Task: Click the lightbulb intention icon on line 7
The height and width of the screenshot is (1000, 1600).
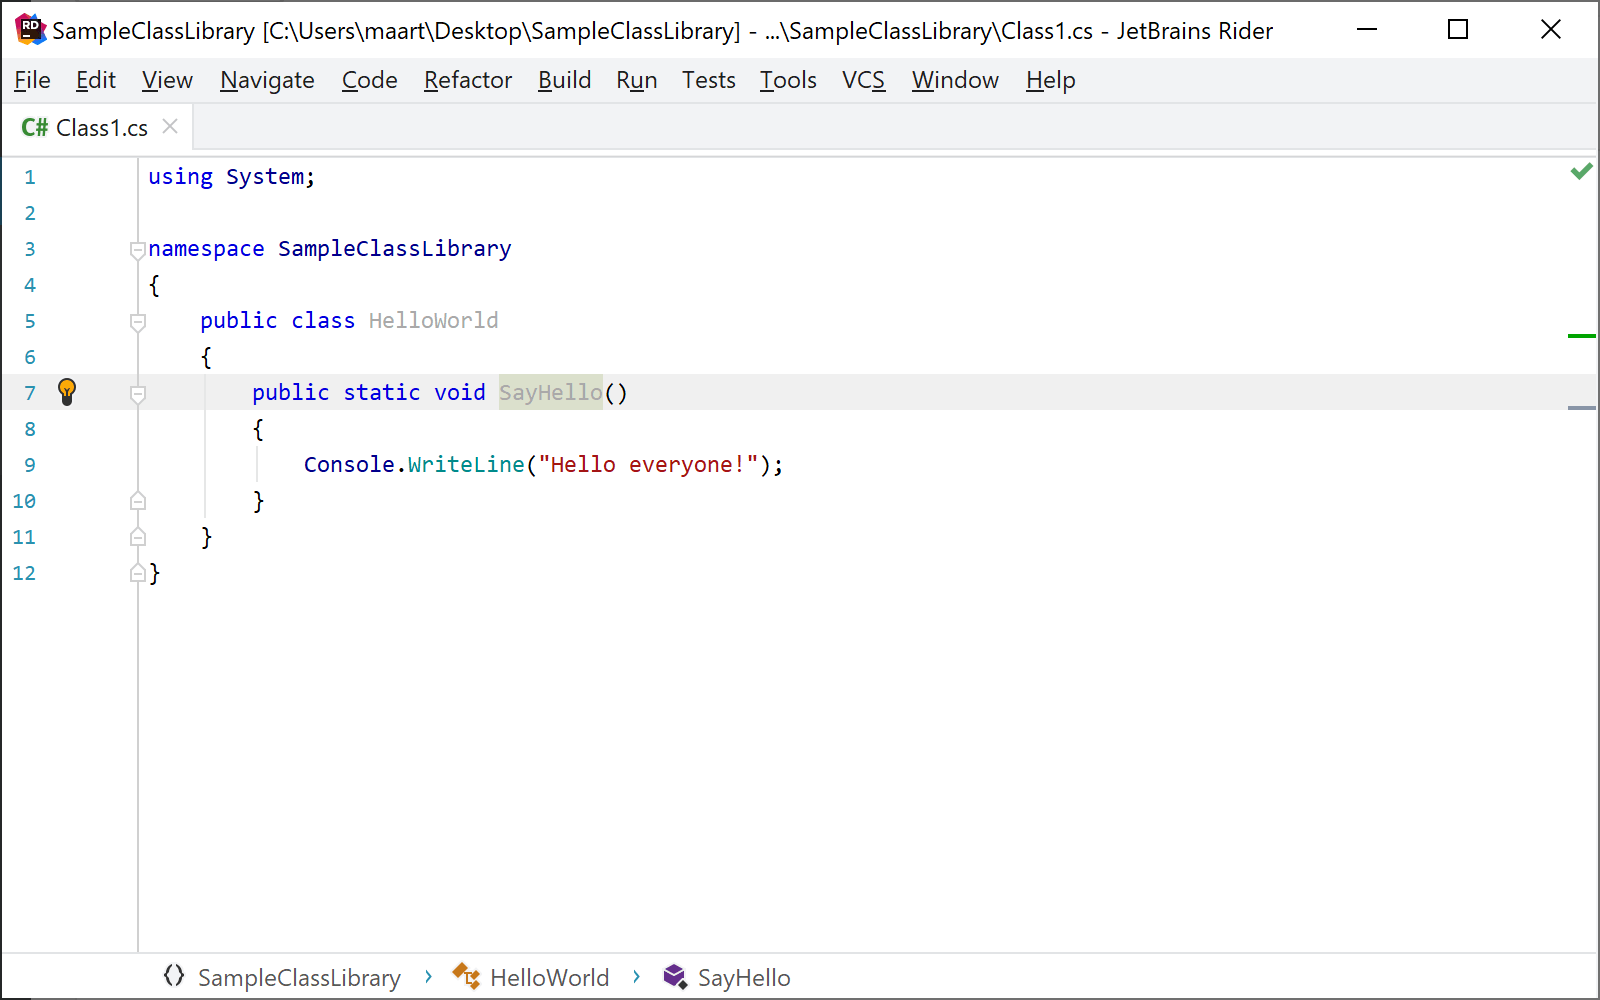Action: [67, 392]
